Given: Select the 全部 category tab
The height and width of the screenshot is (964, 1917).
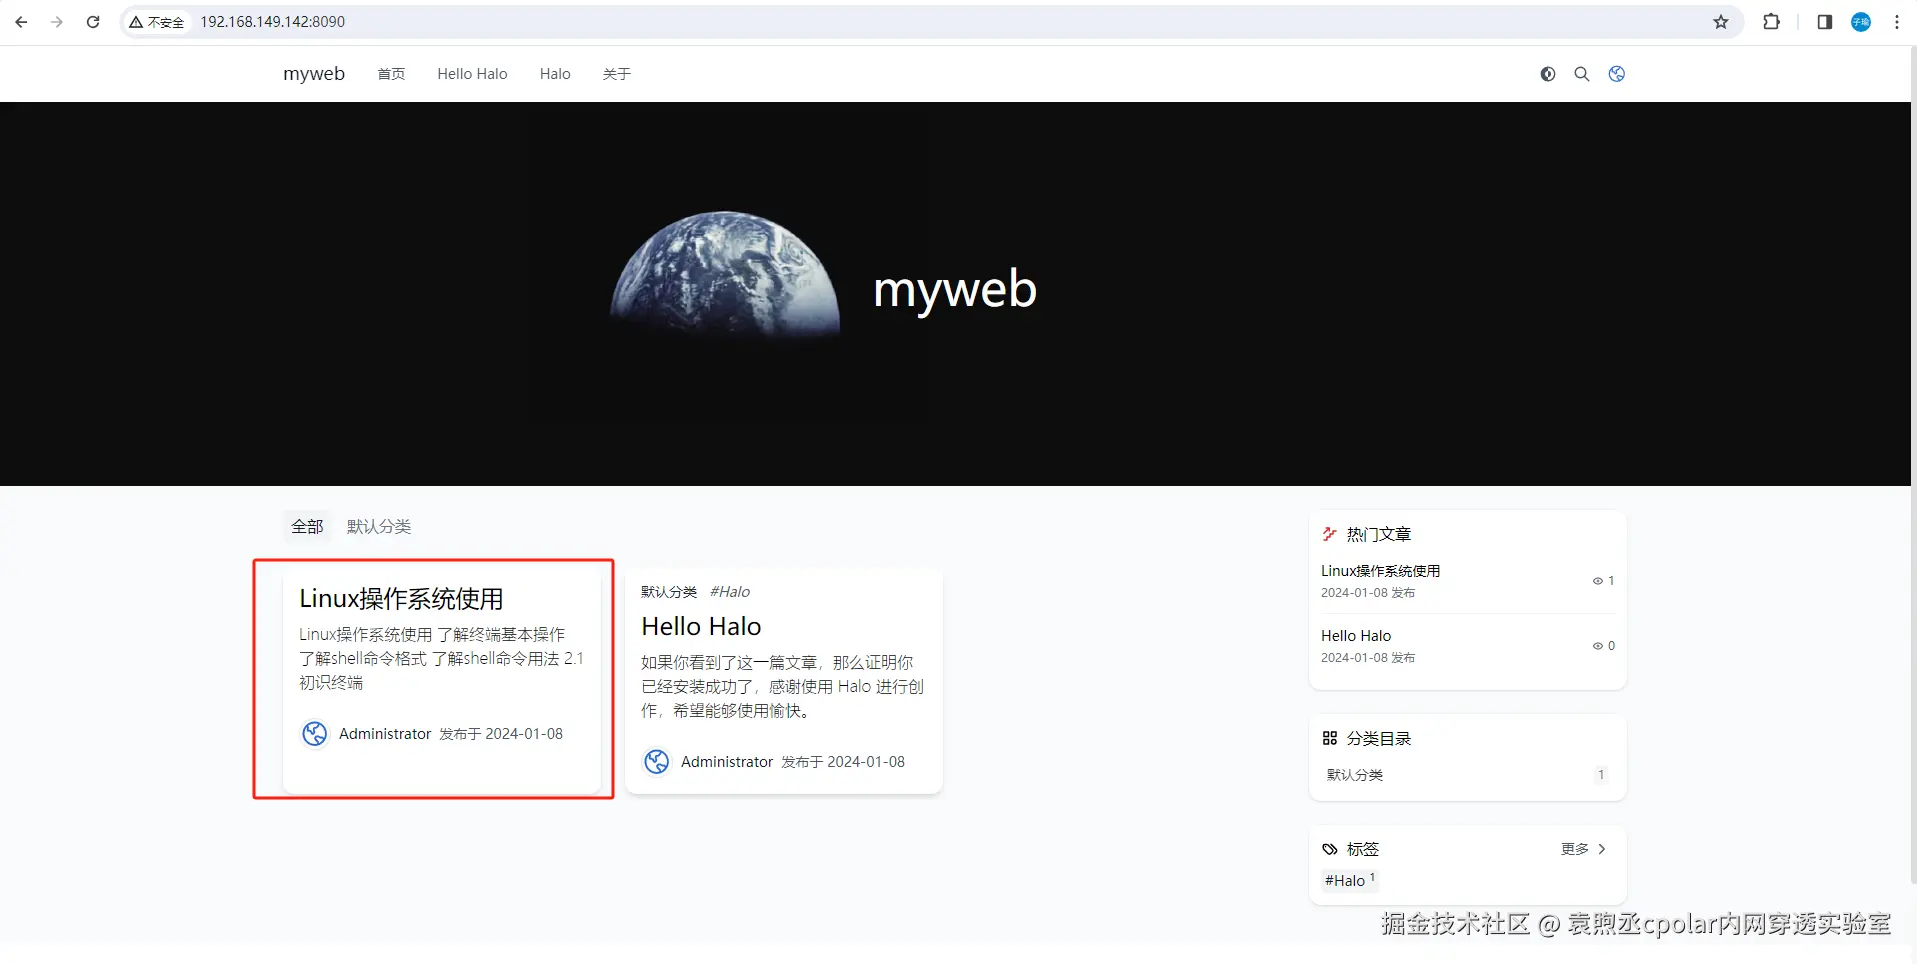Looking at the screenshot, I should (x=307, y=526).
